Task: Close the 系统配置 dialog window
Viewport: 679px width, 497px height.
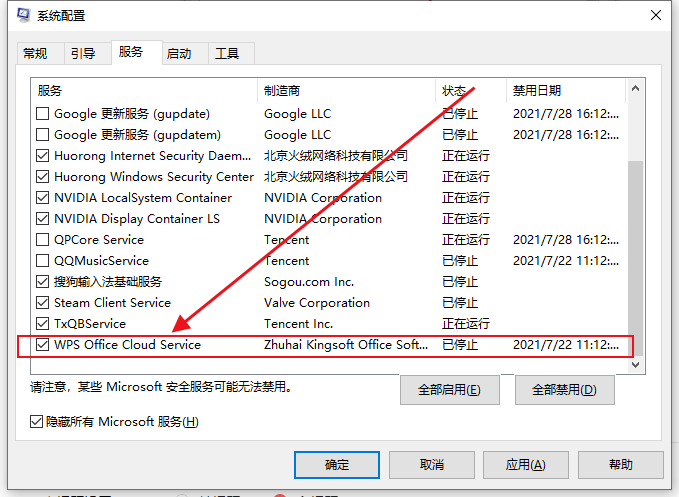Action: 656,16
